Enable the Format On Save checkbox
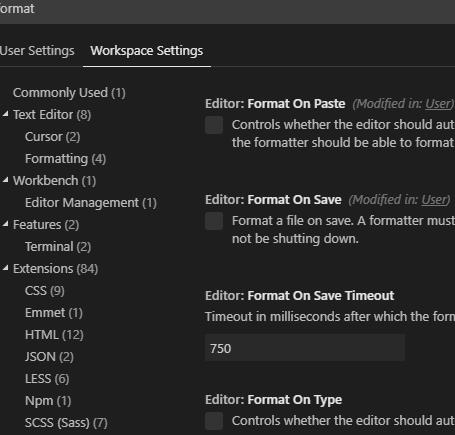Image resolution: width=455 pixels, height=435 pixels. (x=214, y=221)
